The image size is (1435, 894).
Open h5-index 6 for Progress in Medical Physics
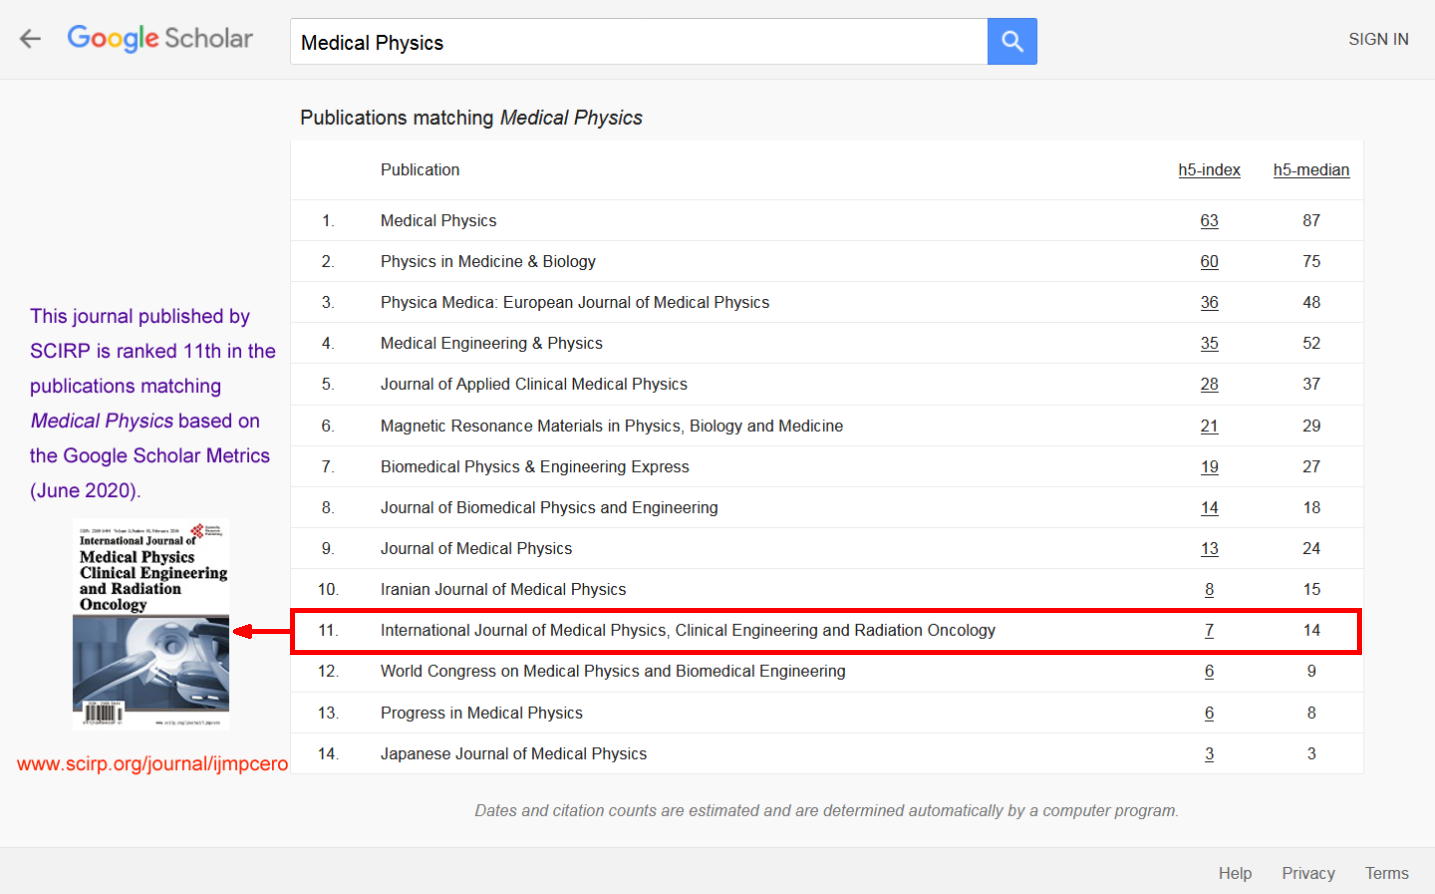coord(1209,713)
